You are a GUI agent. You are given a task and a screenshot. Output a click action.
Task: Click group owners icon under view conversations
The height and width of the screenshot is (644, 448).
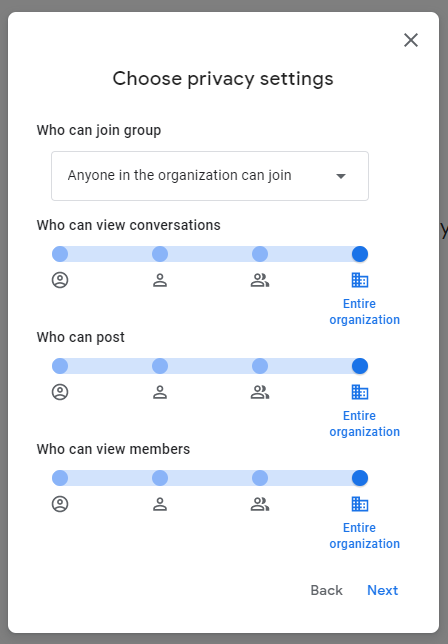(60, 280)
